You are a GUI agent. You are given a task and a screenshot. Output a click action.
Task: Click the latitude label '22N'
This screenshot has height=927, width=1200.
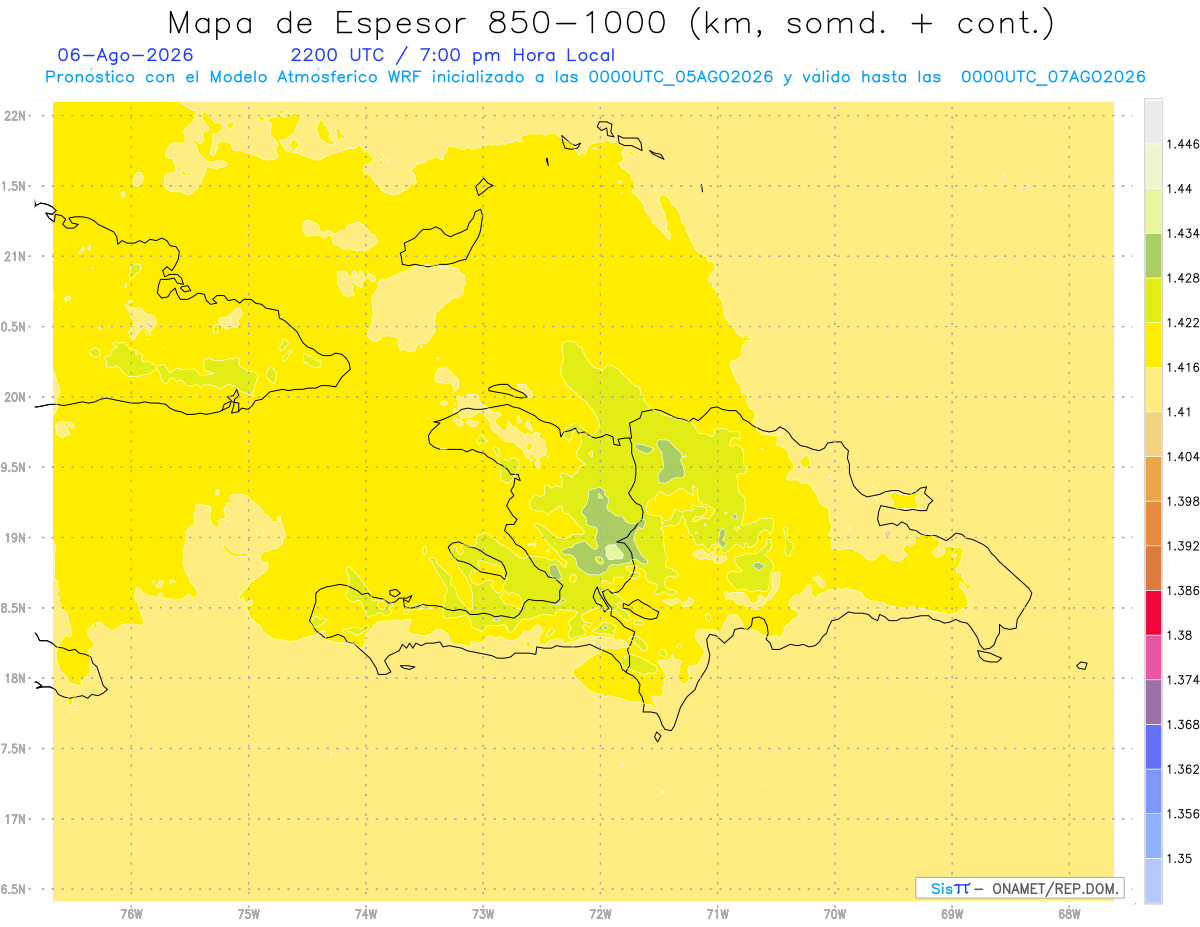[x=16, y=116]
